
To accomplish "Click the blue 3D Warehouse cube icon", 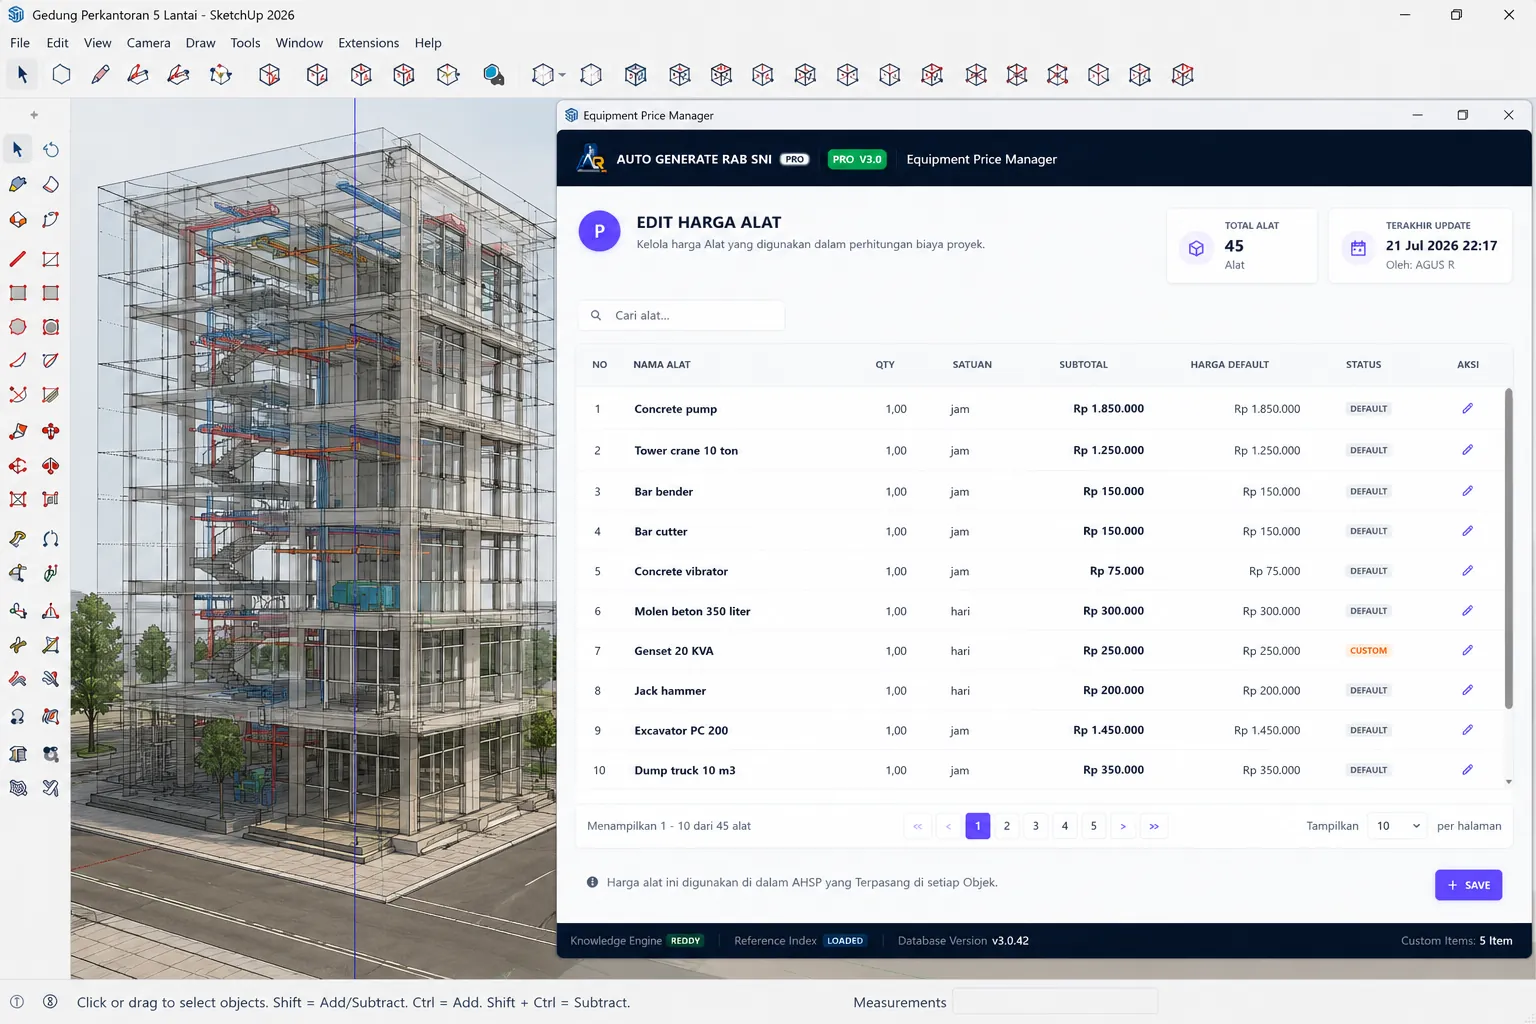I will point(493,74).
